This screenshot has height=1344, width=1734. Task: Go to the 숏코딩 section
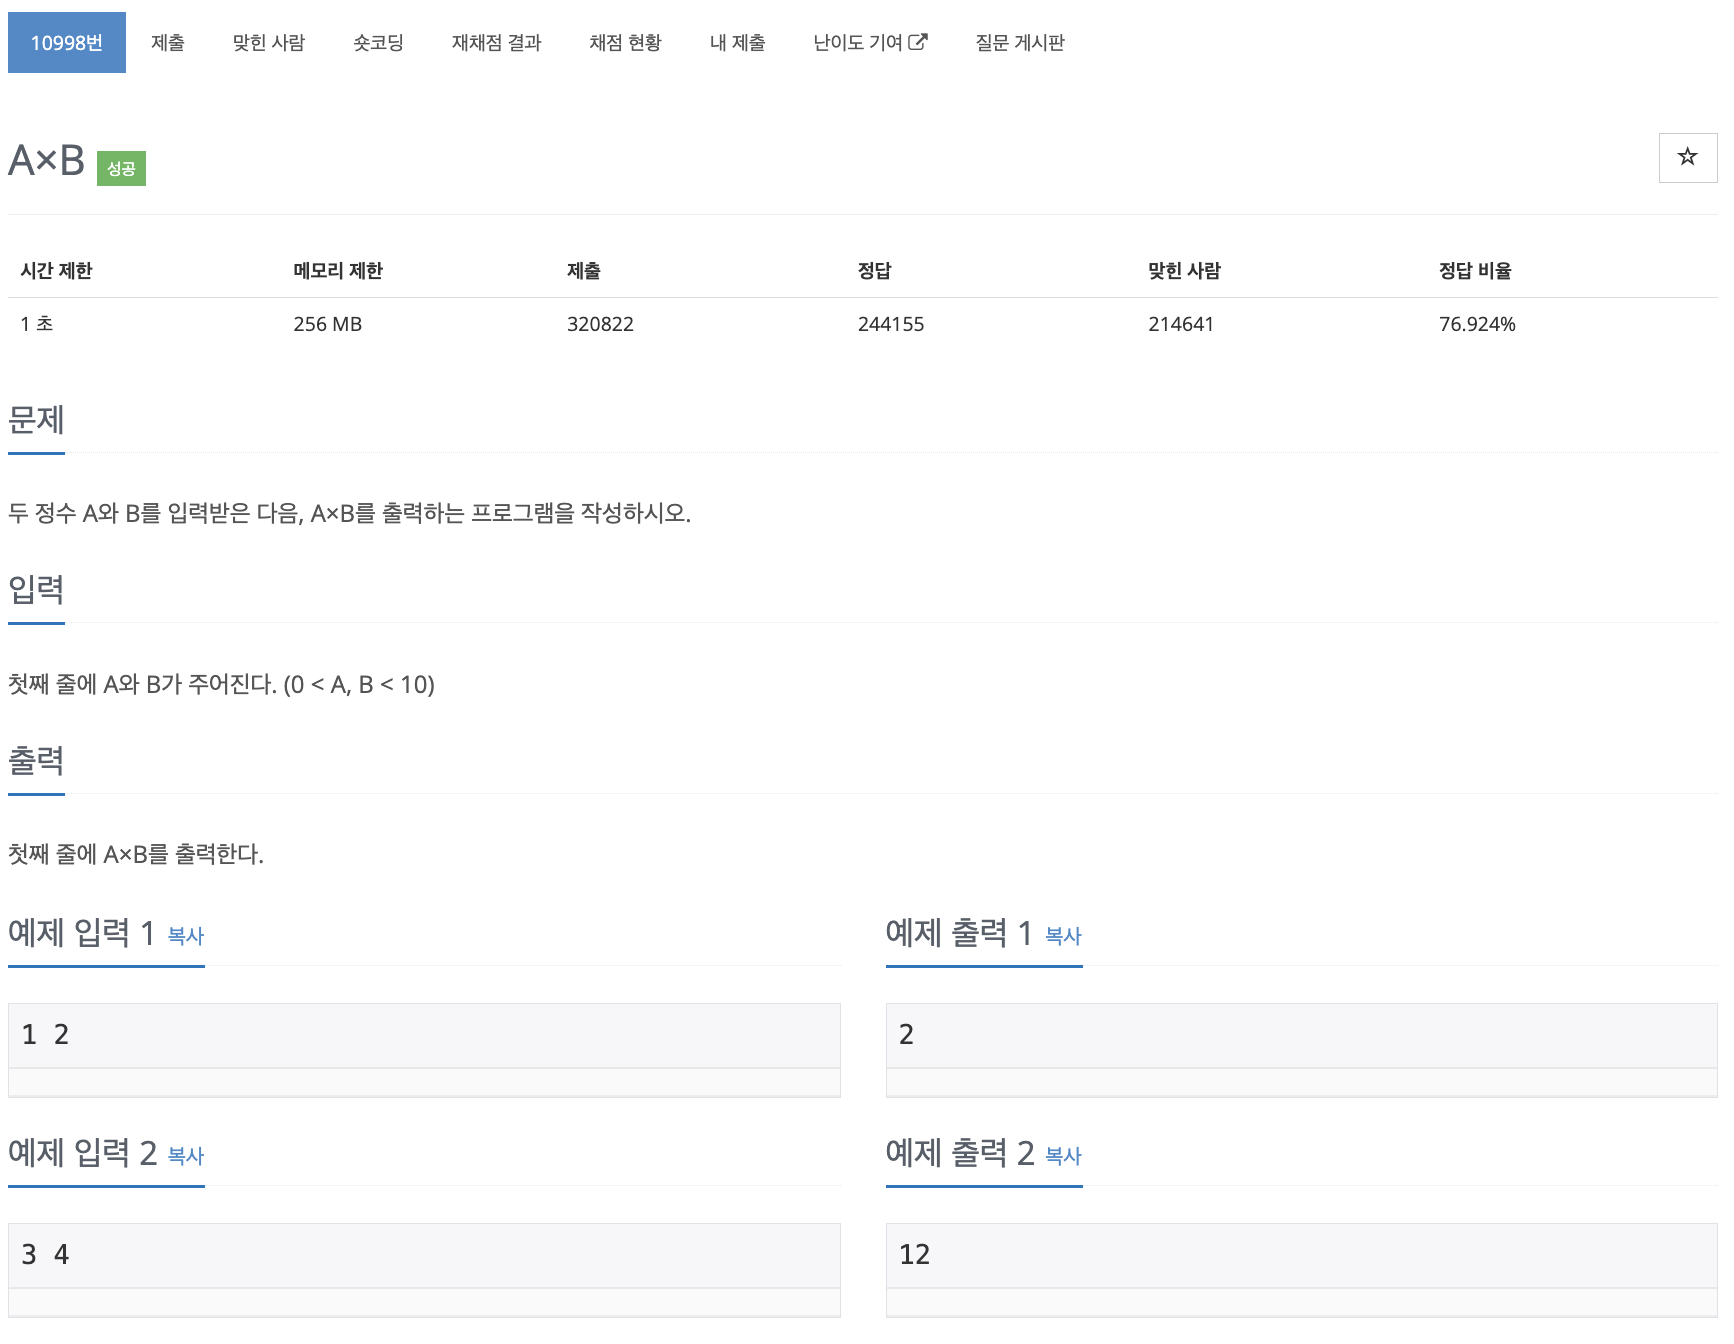click(377, 42)
